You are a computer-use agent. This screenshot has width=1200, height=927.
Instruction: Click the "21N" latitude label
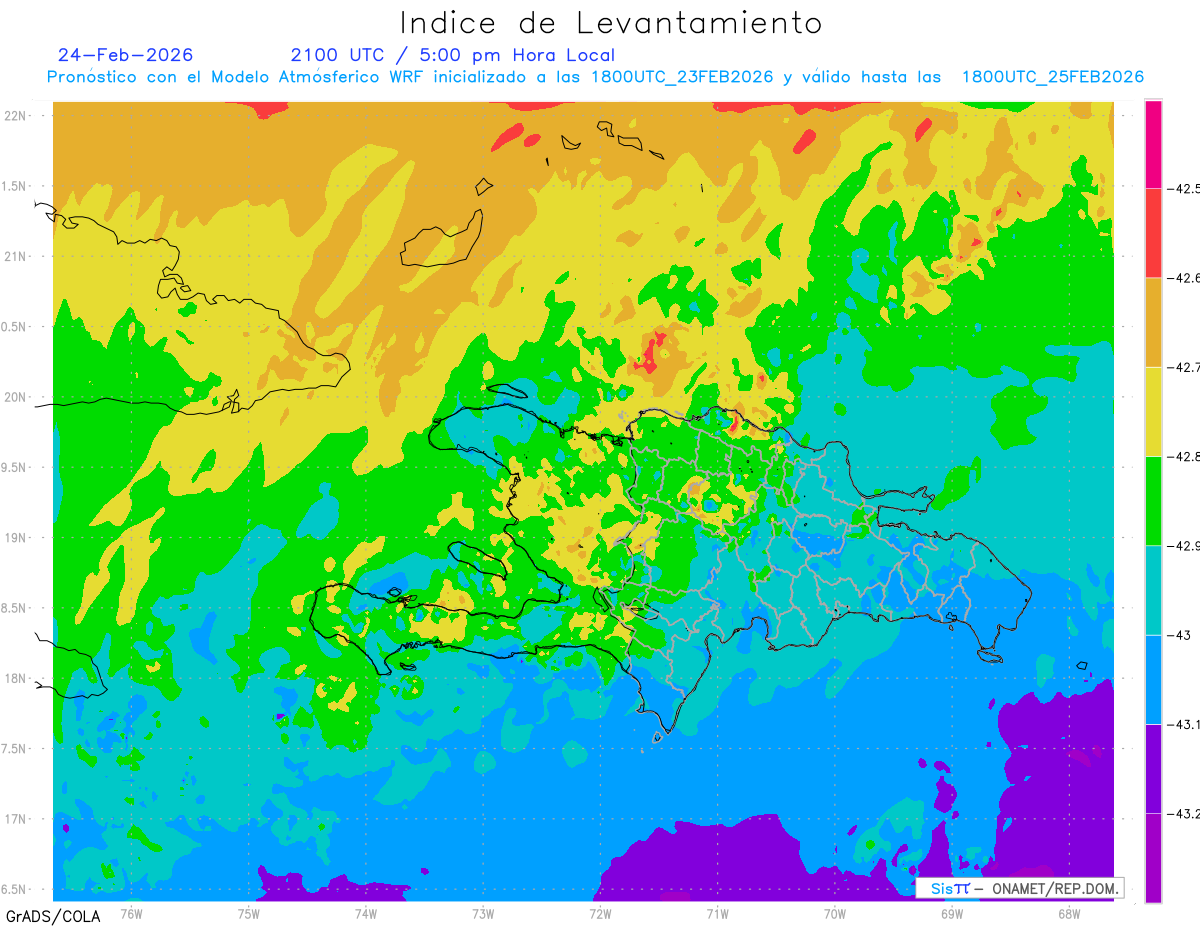coord(17,256)
